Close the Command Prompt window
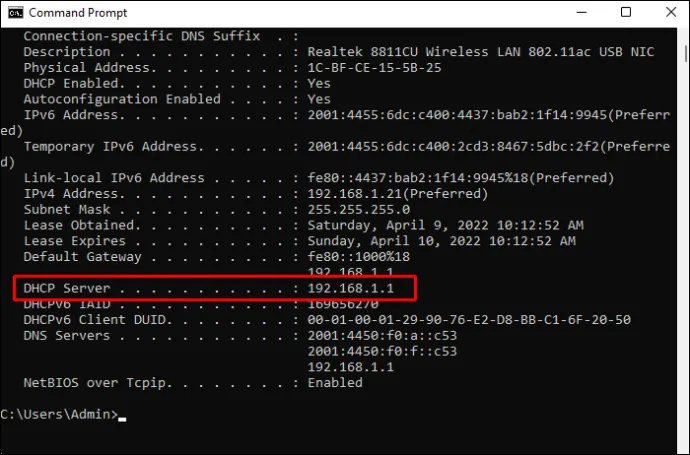The image size is (690, 455). point(671,12)
